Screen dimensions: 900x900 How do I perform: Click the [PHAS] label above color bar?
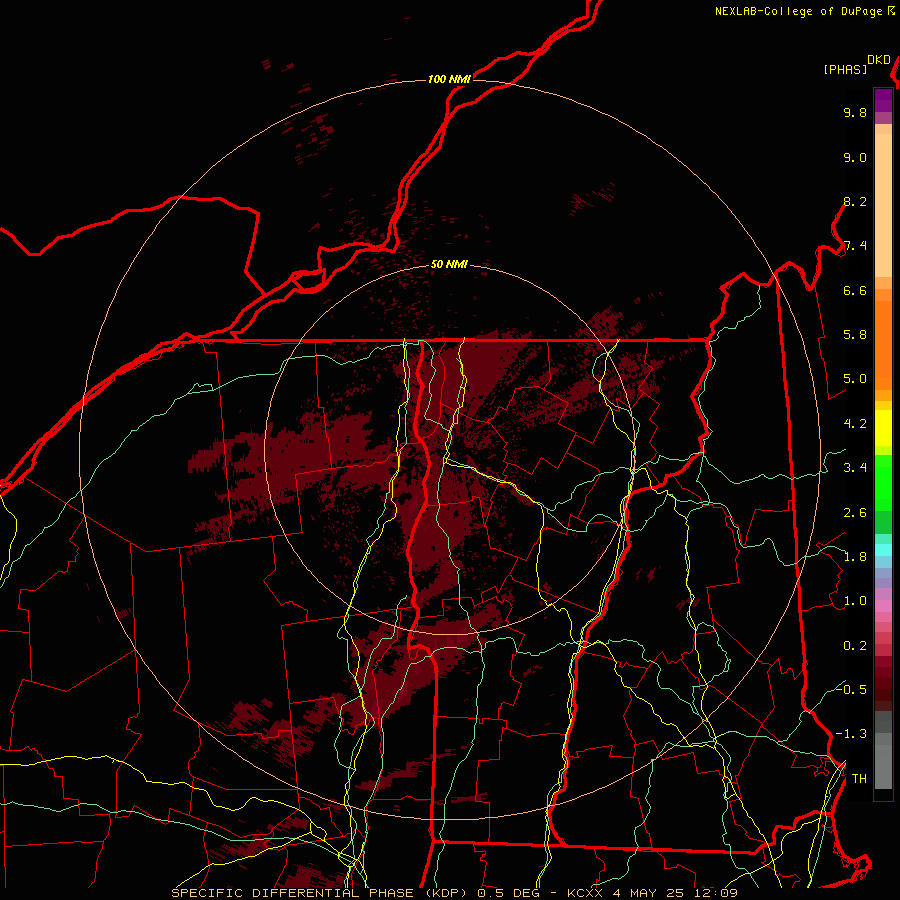click(845, 69)
